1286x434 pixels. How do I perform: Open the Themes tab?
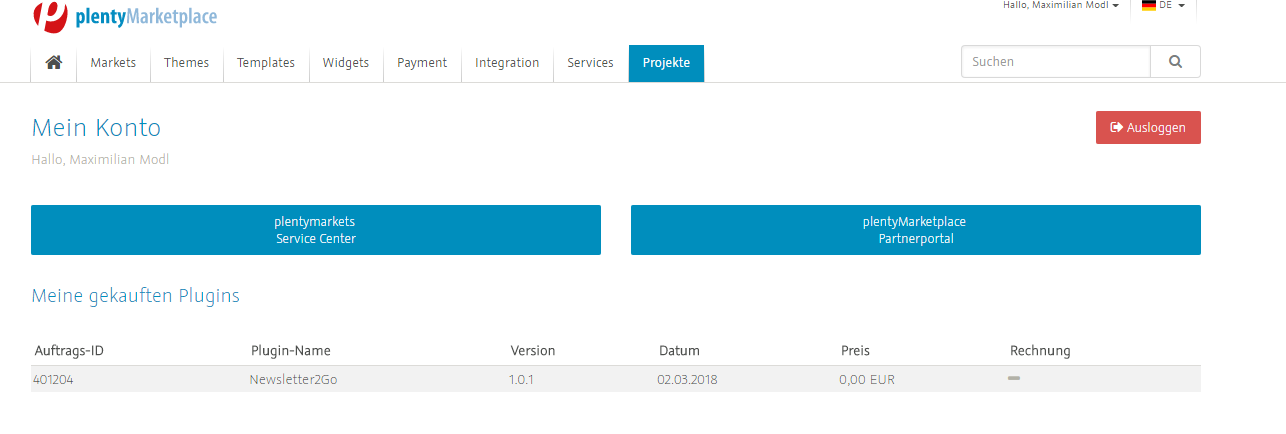[186, 62]
